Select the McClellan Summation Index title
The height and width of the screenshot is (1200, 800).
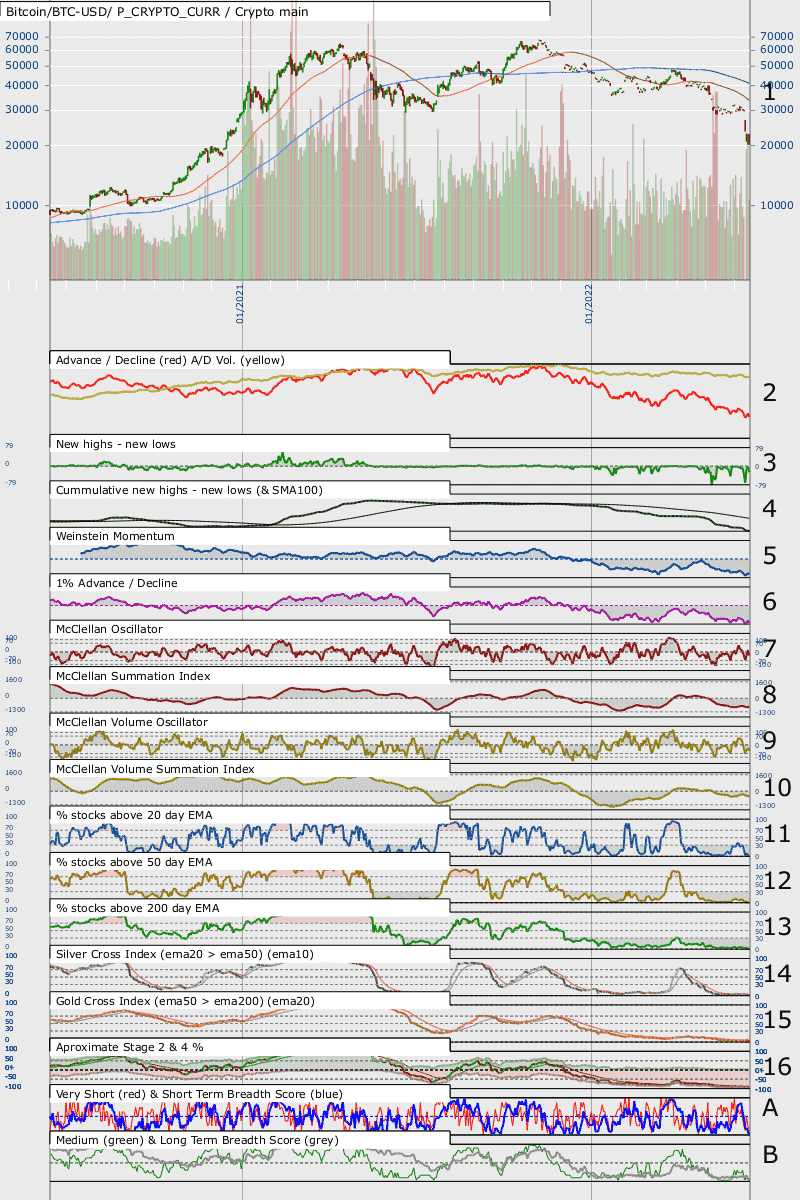[133, 676]
